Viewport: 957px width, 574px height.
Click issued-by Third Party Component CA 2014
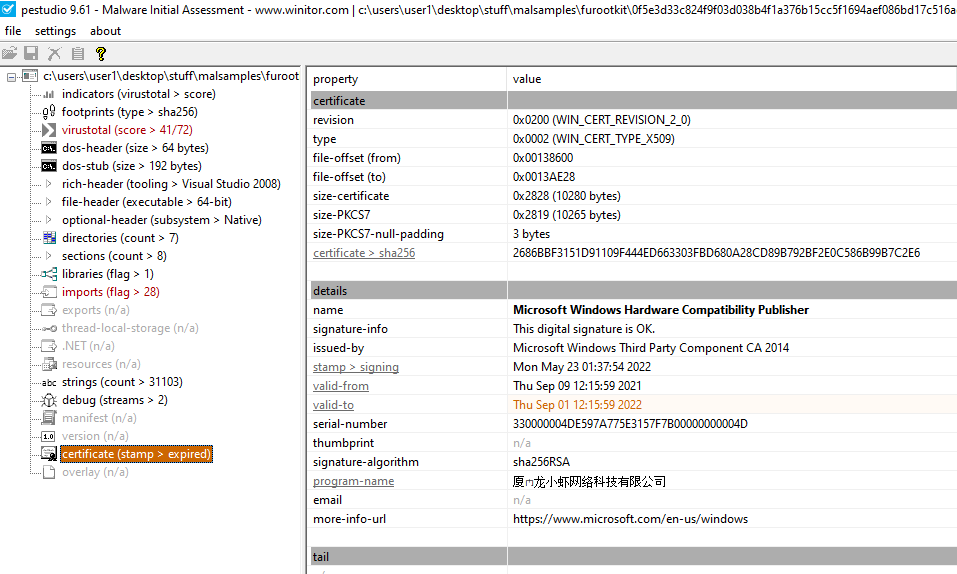click(x=651, y=348)
